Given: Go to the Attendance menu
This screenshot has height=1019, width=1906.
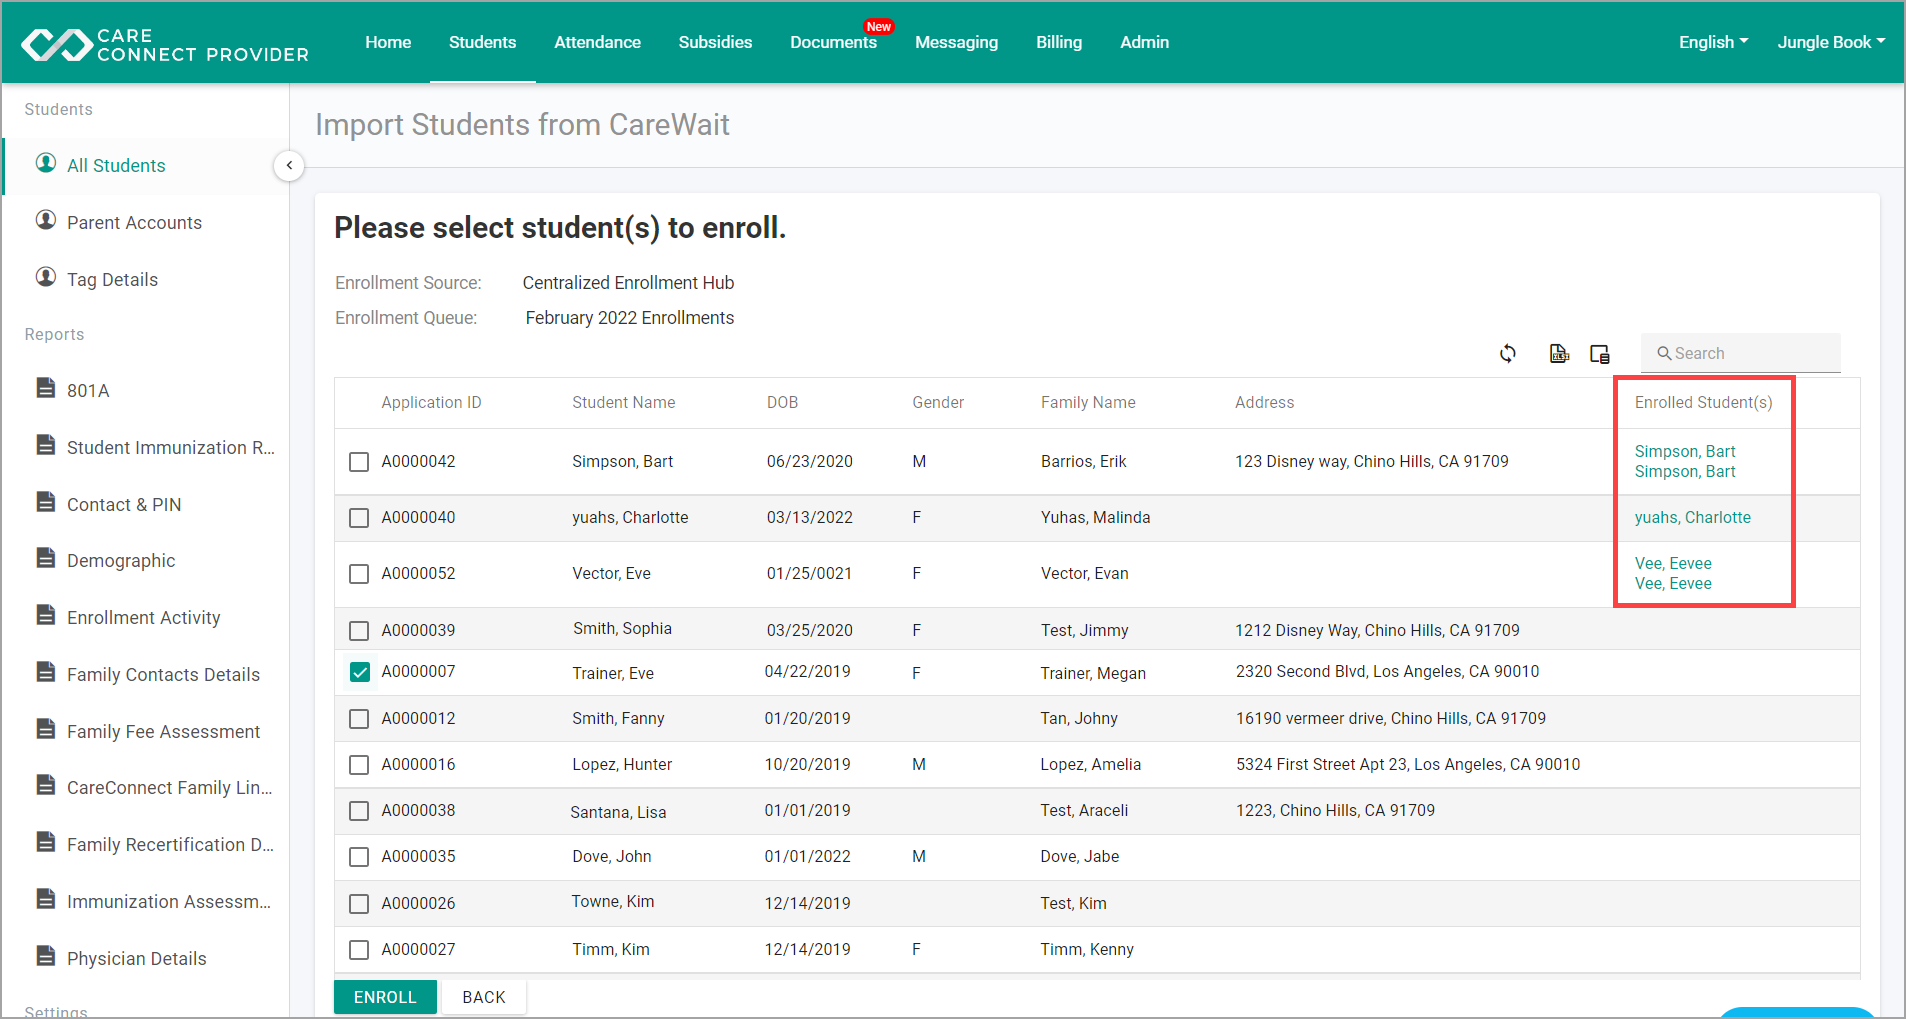Looking at the screenshot, I should (x=597, y=42).
